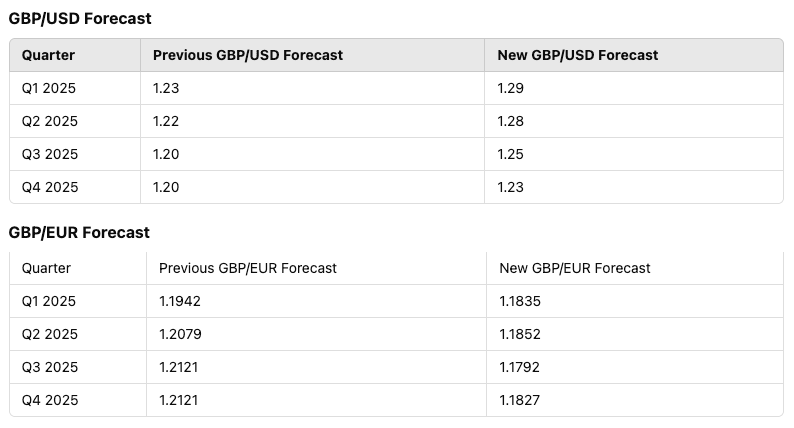
Task: Click the Quarter header in GBP/USD table
Action: point(48,55)
